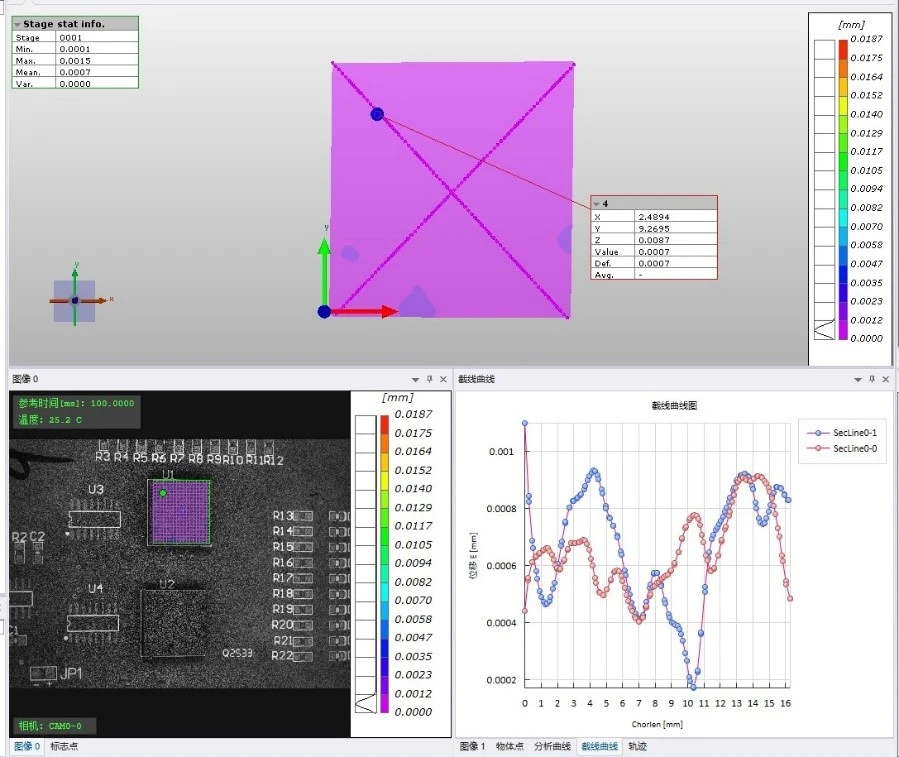Screen dimensions: 899x757
Task: Switch to the 图像 0 tab
Action: [26, 746]
